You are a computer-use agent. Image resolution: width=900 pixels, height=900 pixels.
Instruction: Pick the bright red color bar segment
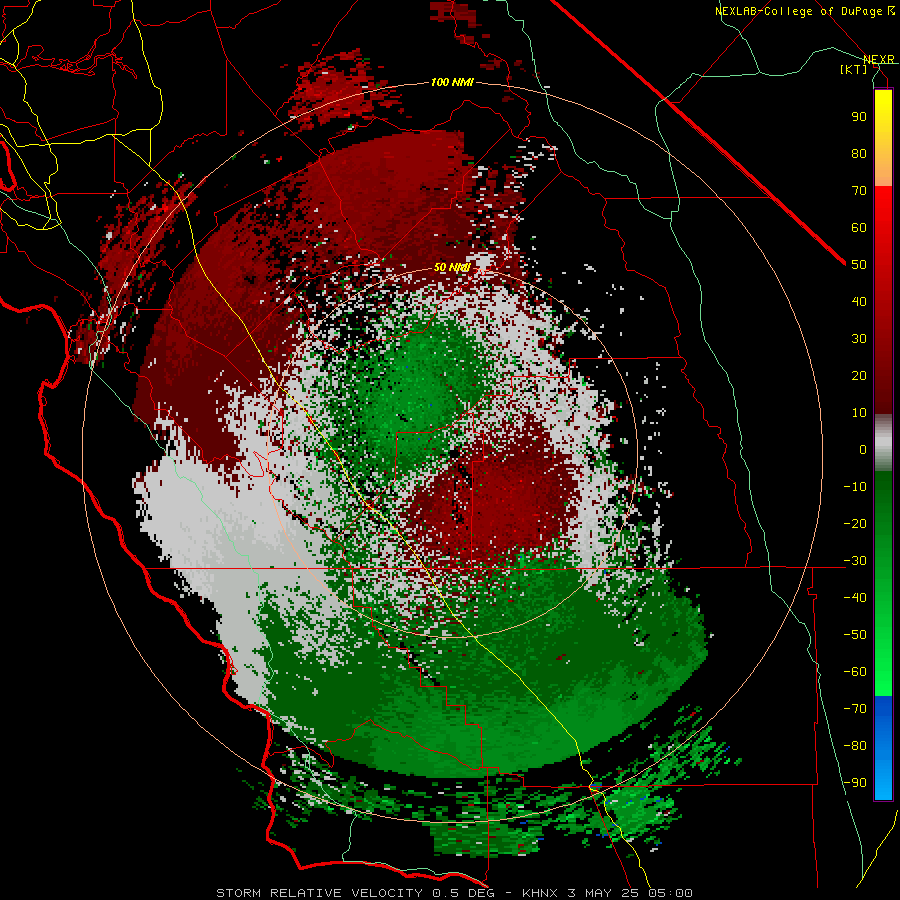click(x=883, y=208)
